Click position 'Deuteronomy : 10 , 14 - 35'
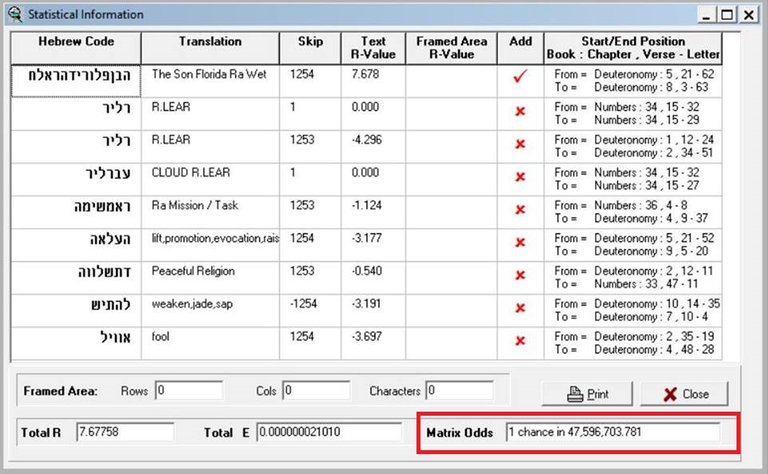The height and width of the screenshot is (474, 768). (657, 304)
